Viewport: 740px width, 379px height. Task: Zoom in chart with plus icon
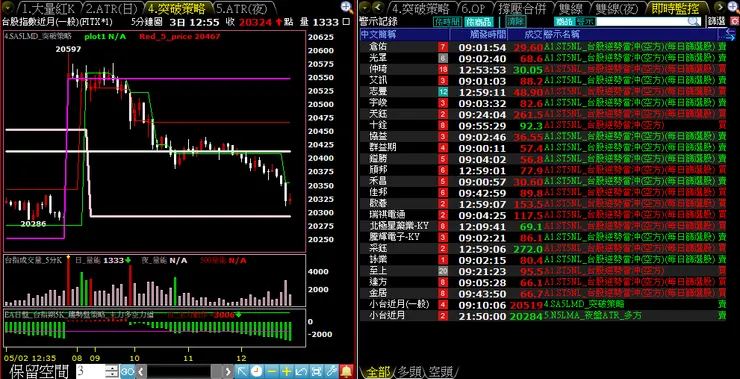click(x=286, y=371)
